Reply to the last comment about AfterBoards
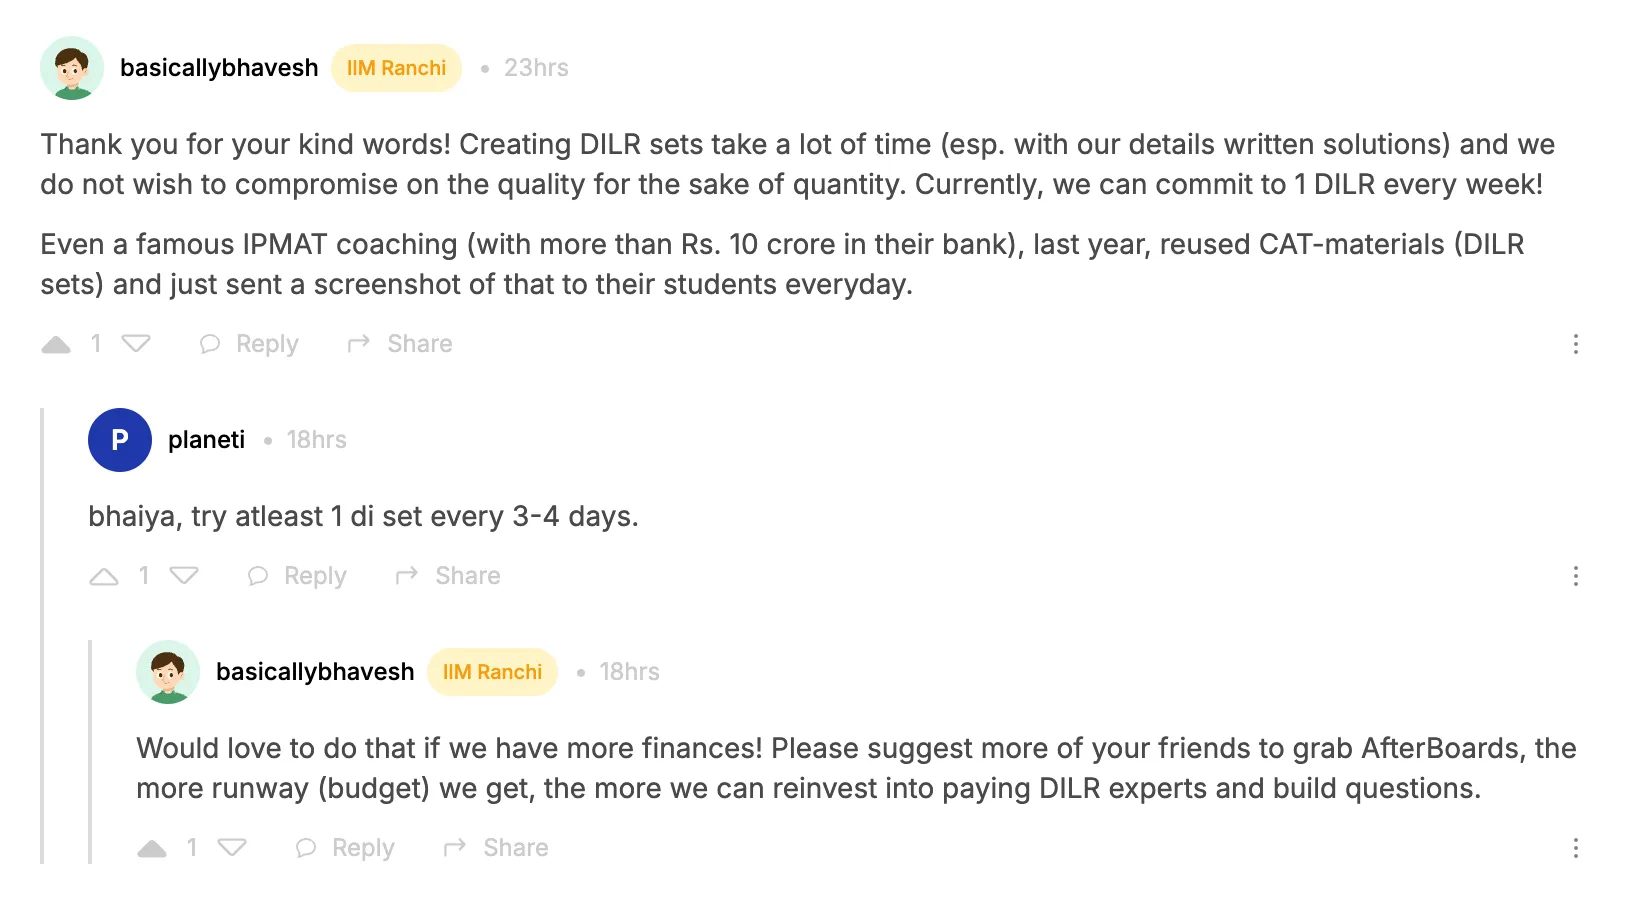Image resolution: width=1626 pixels, height=920 pixels. (x=345, y=848)
